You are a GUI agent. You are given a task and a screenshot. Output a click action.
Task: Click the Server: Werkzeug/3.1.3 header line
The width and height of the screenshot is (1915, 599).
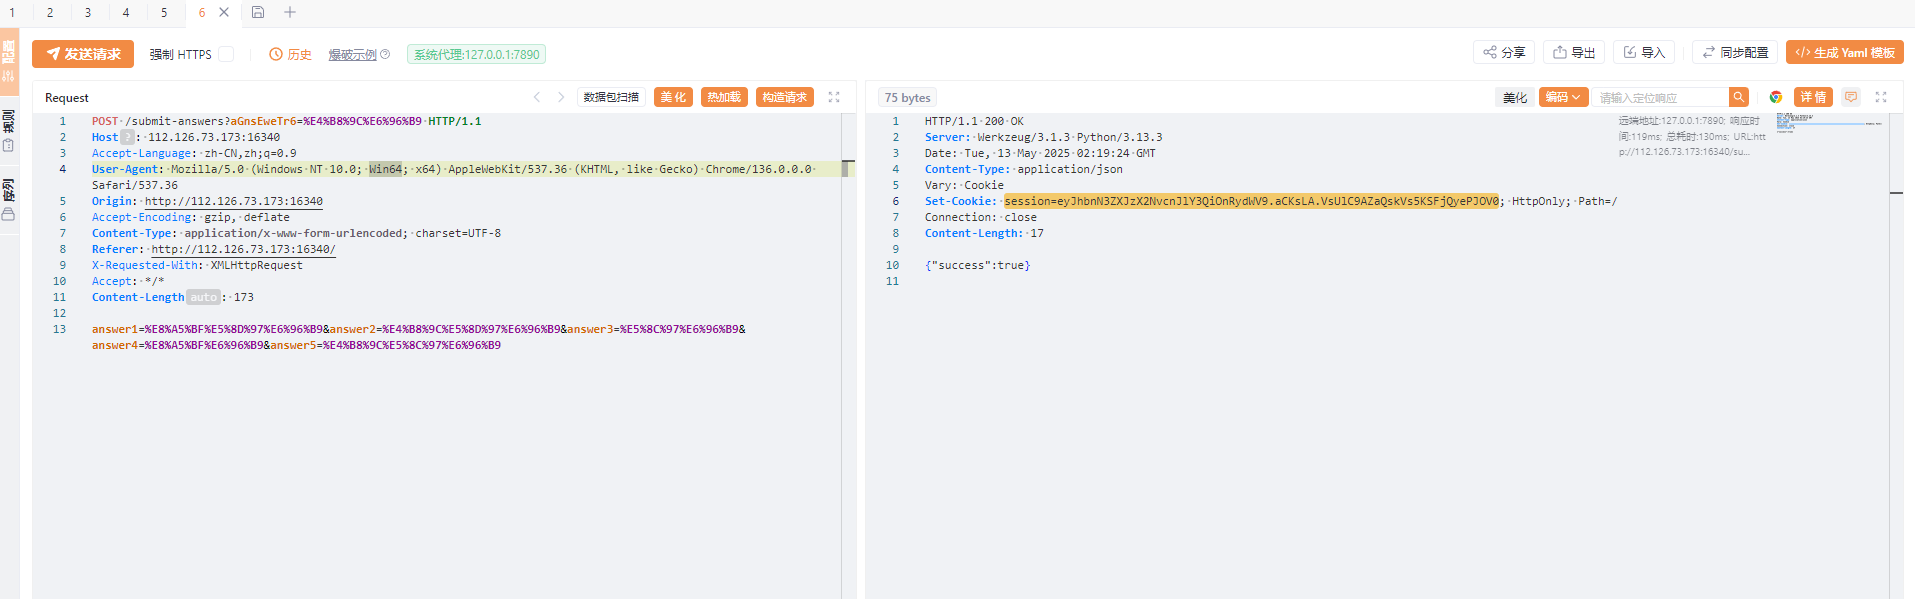tap(1043, 137)
